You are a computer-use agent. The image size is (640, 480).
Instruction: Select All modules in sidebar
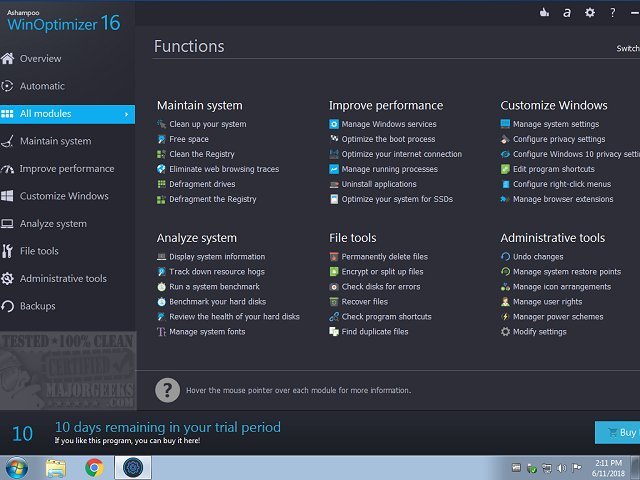pos(67,114)
